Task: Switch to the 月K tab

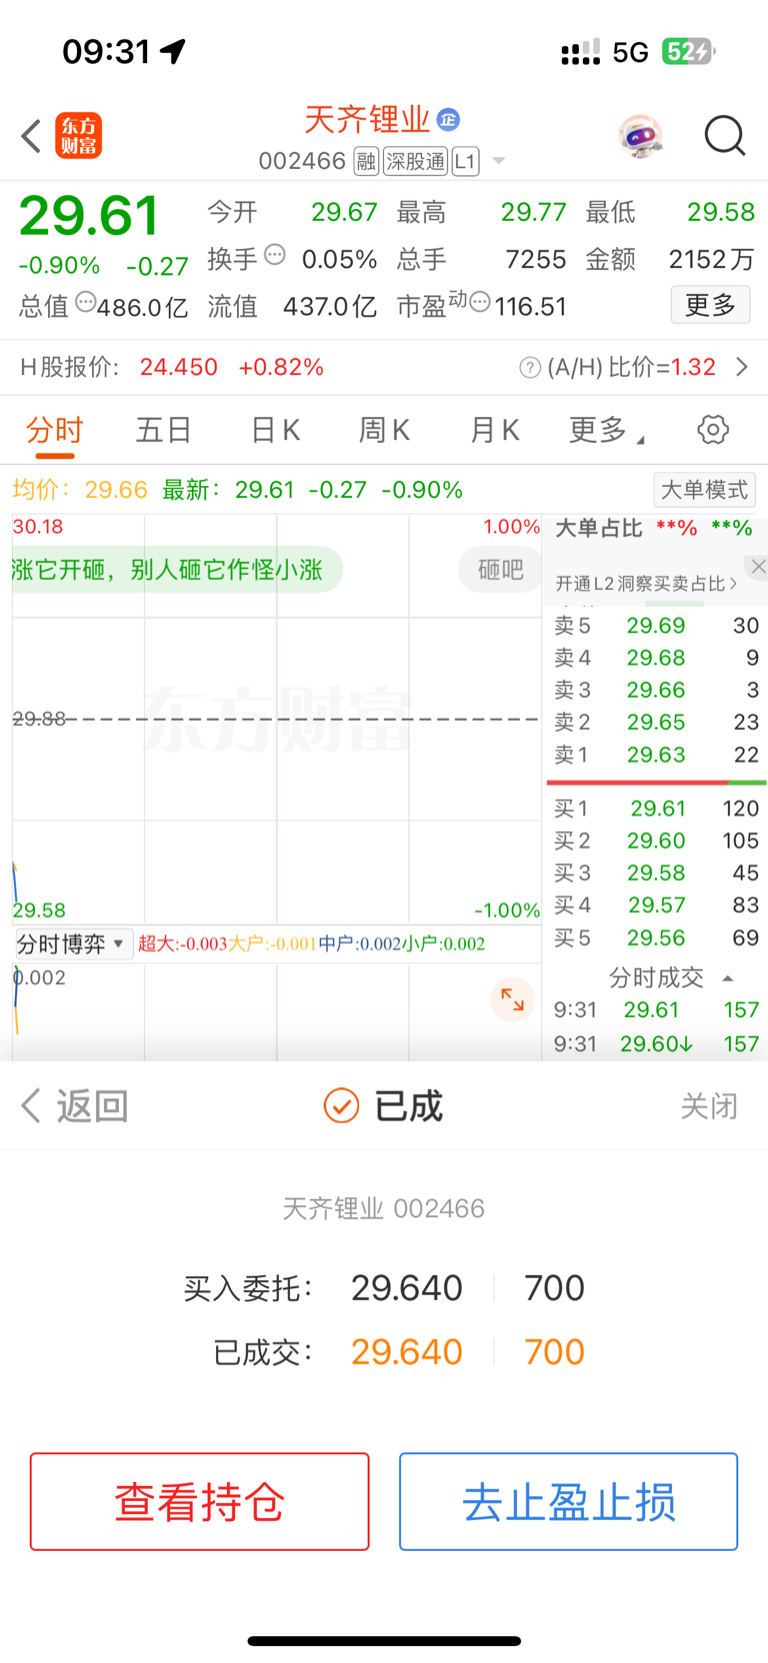Action: [x=494, y=431]
